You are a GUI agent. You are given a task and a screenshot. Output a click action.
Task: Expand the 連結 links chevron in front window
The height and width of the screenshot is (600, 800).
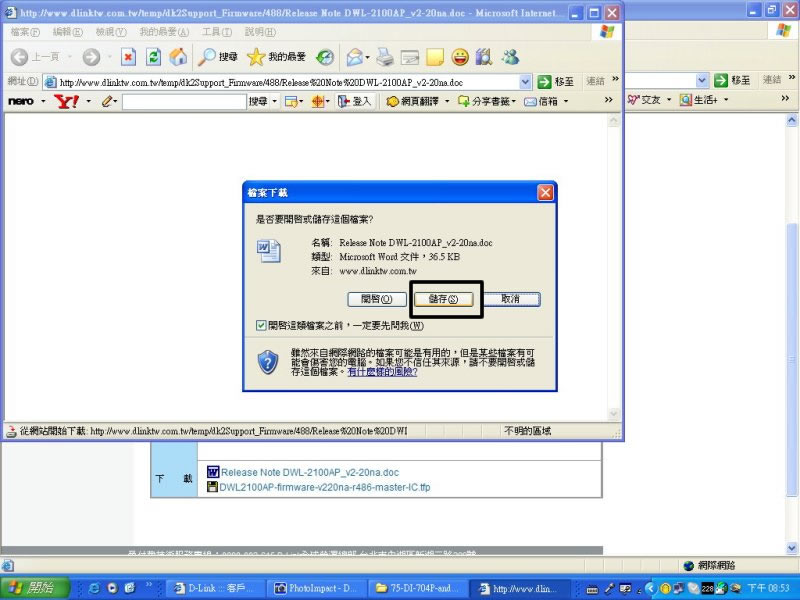click(x=615, y=79)
